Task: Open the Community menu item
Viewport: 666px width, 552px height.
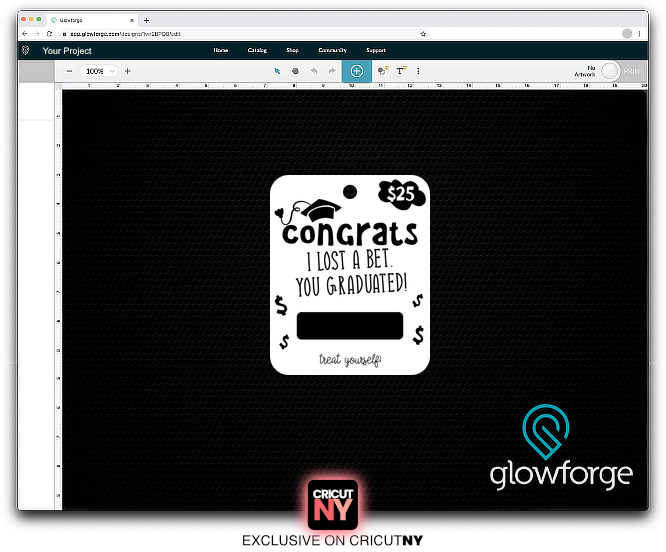Action: [332, 50]
